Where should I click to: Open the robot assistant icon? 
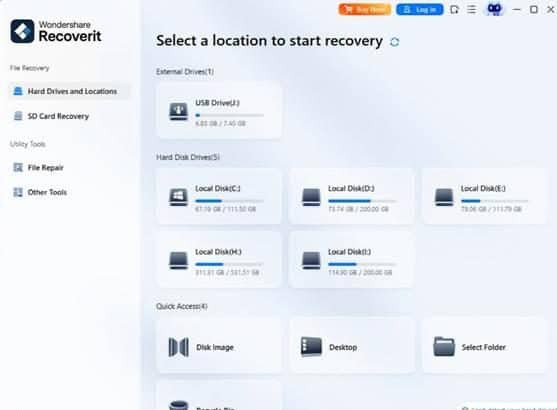click(494, 9)
